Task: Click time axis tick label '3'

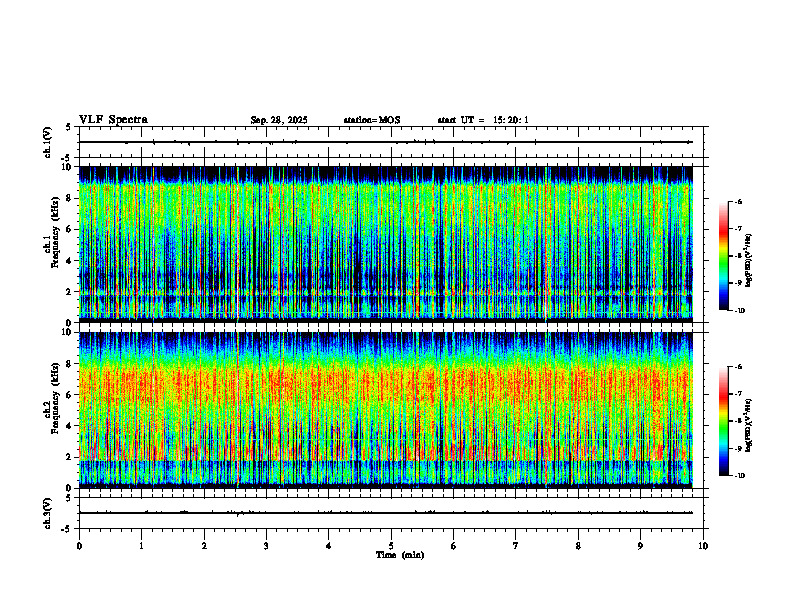Action: click(266, 546)
